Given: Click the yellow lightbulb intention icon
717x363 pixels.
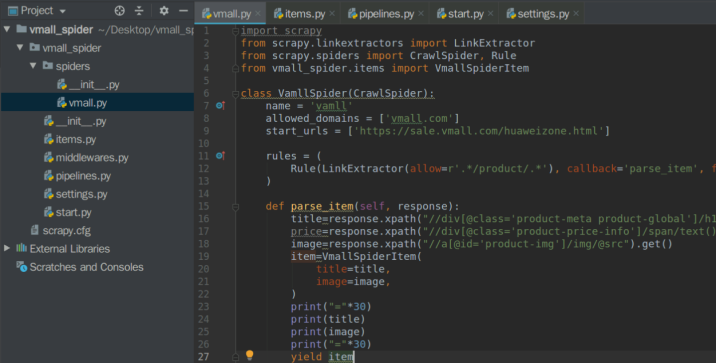Looking at the screenshot, I should tap(249, 355).
